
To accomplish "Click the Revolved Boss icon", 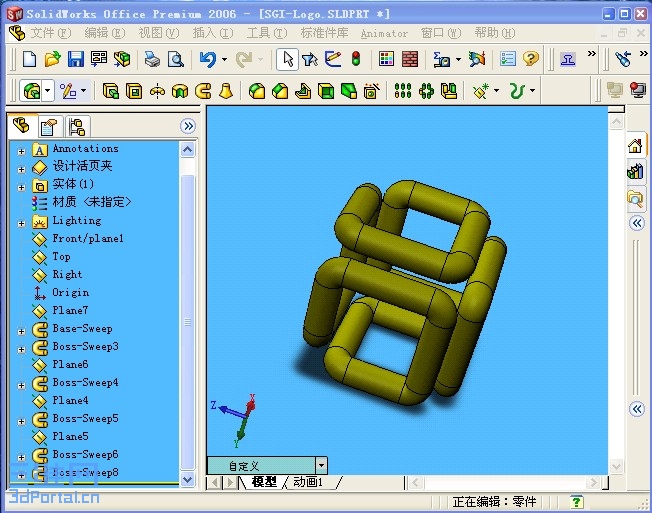I will 157,91.
